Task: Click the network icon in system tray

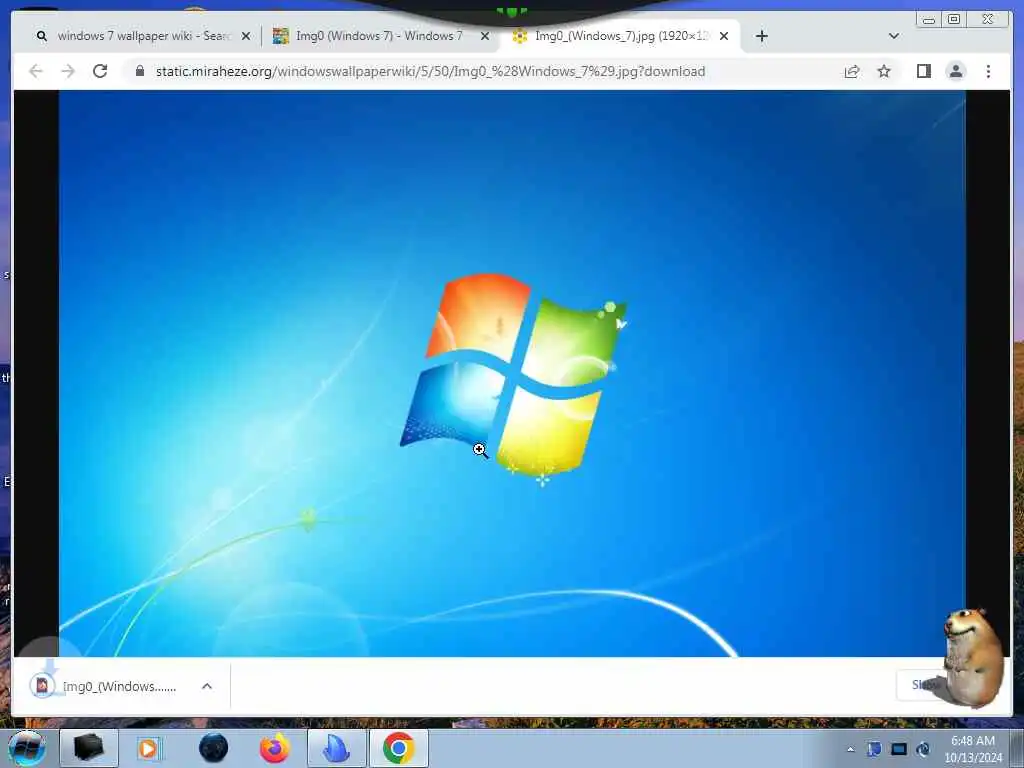Action: (923, 749)
